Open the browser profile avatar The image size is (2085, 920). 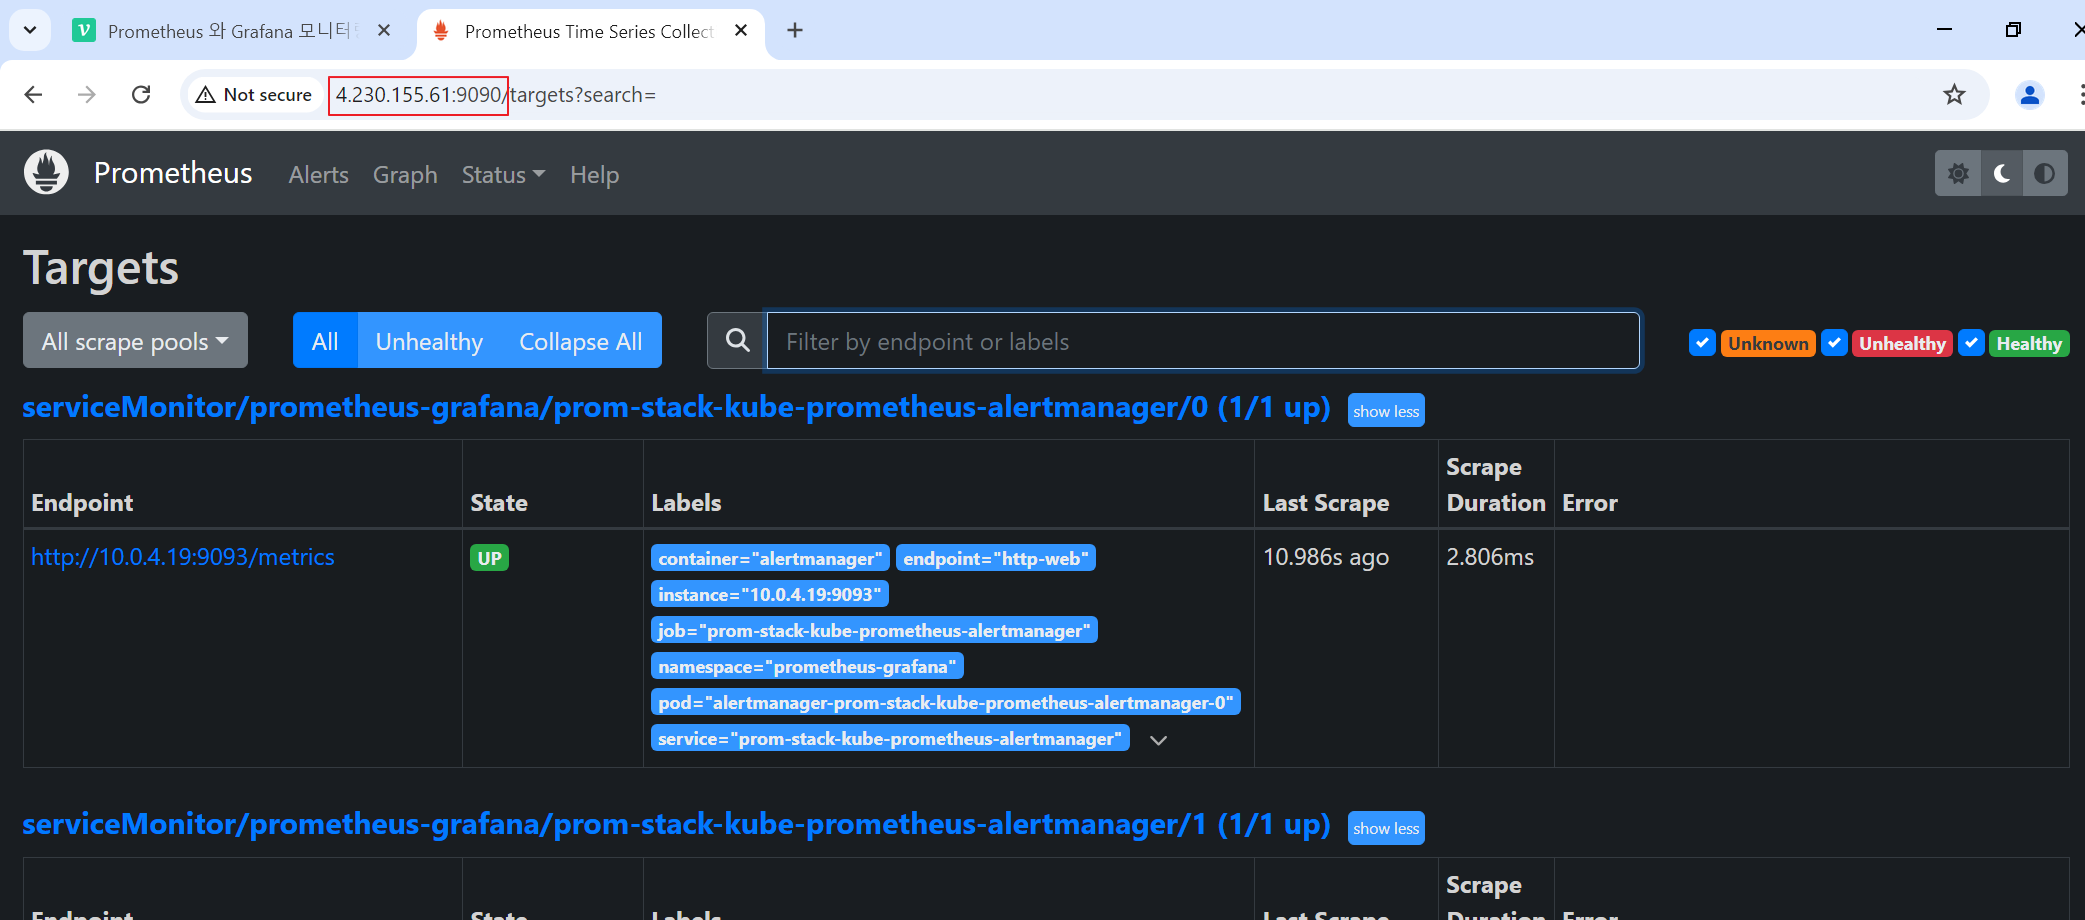[2030, 95]
